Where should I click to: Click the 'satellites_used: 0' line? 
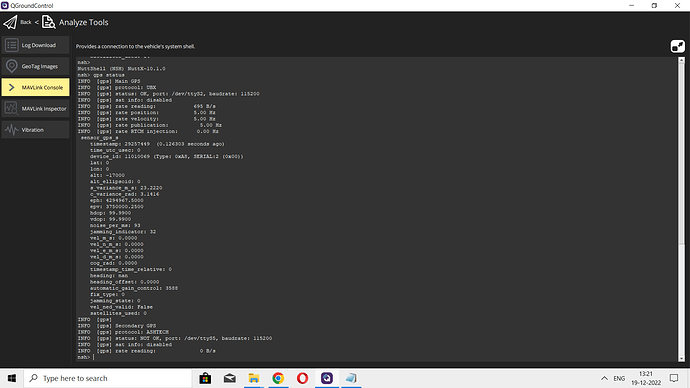tap(118, 313)
